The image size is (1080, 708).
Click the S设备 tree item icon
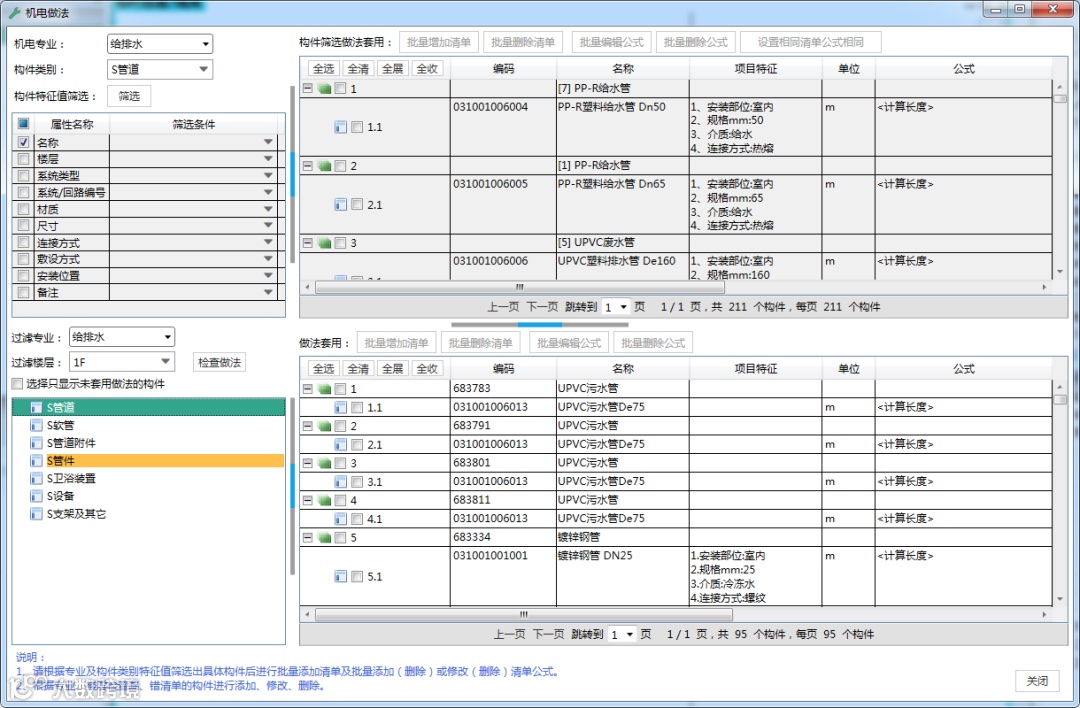[x=36, y=496]
